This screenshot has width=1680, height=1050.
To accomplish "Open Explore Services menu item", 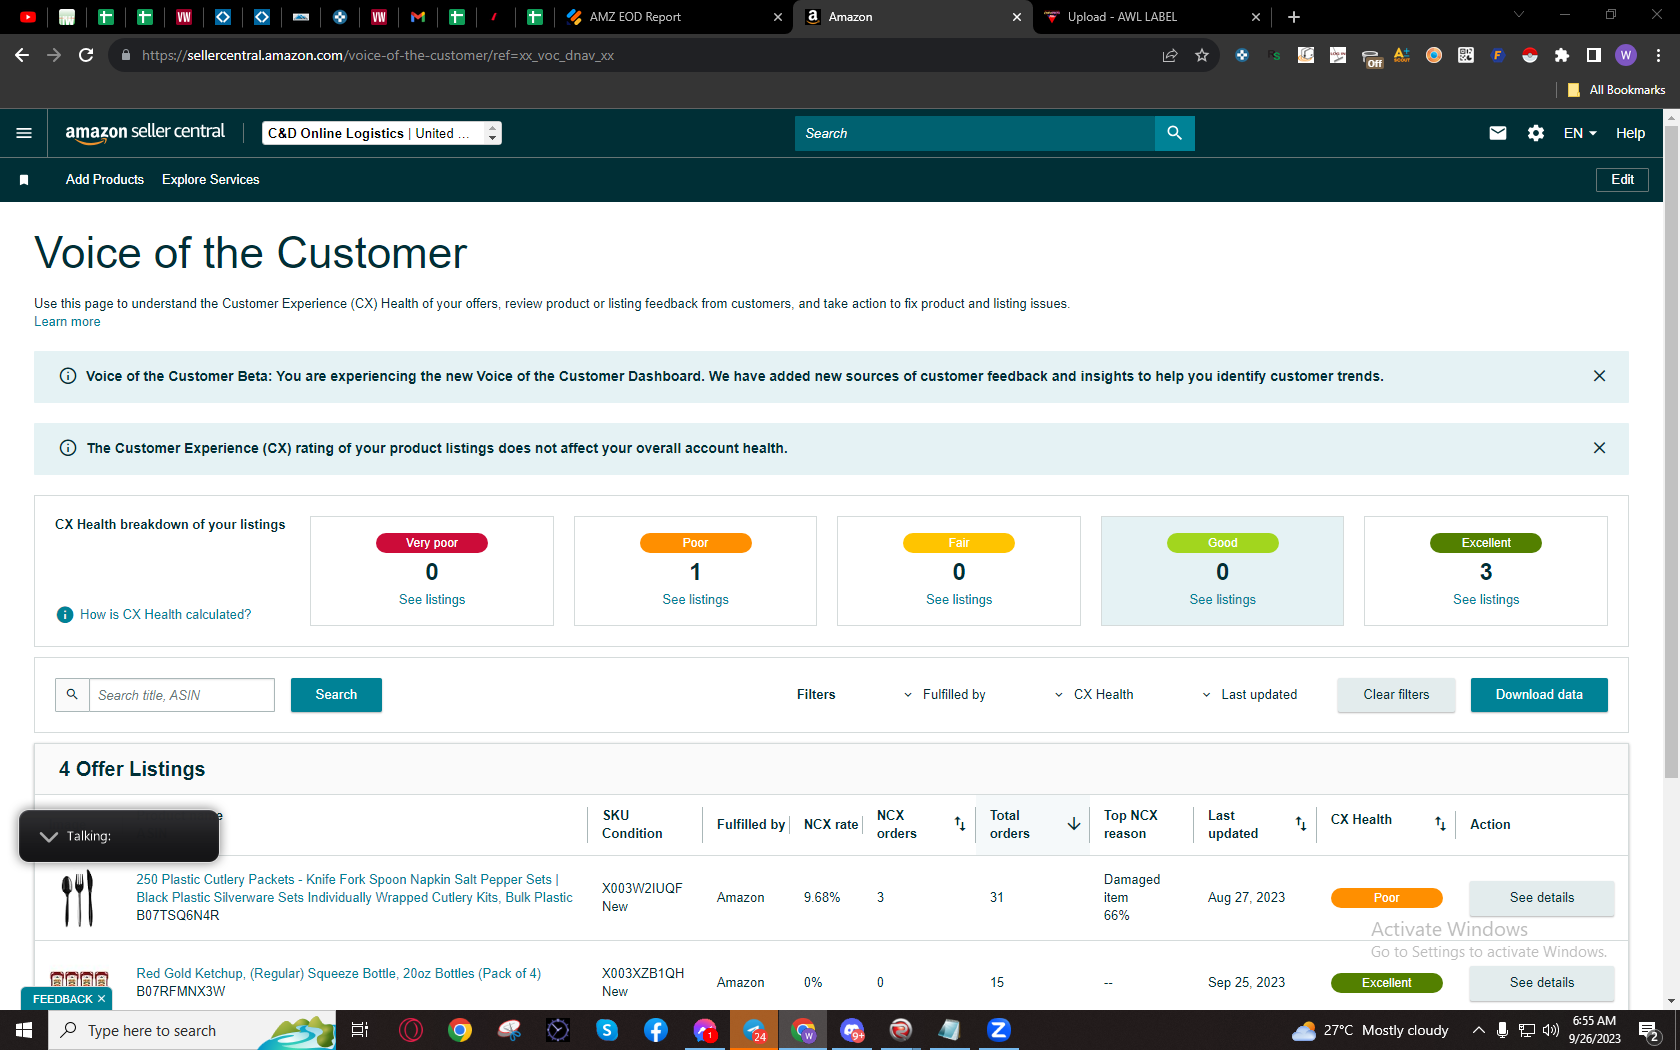I will pyautogui.click(x=211, y=180).
